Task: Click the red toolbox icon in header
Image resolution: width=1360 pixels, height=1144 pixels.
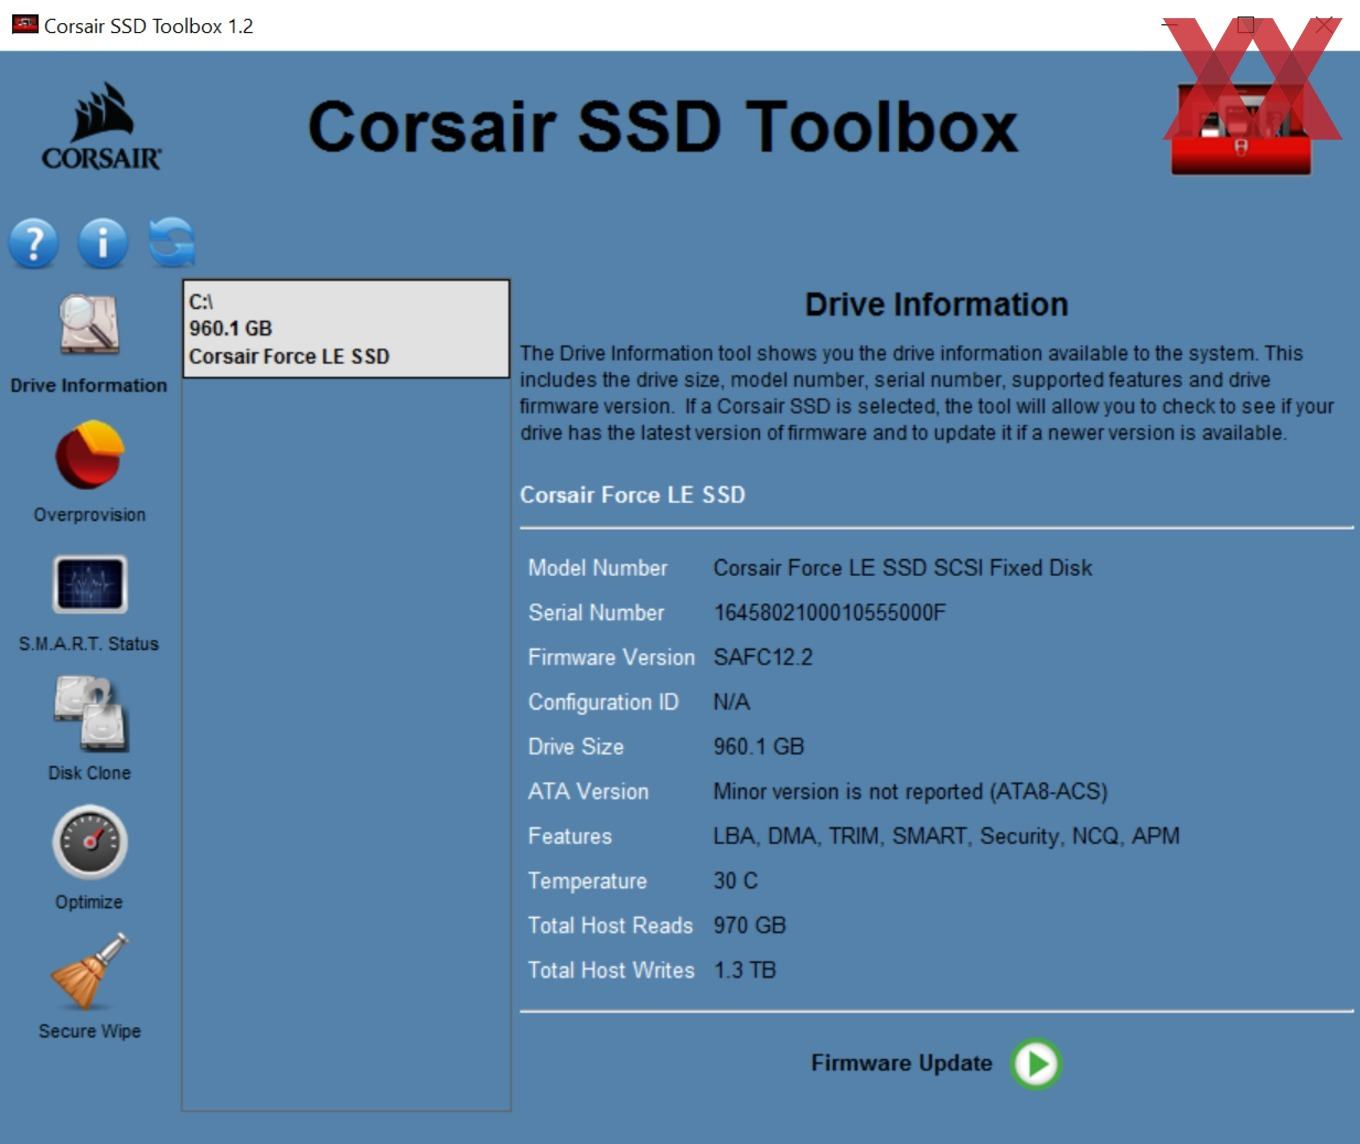Action: [1241, 130]
